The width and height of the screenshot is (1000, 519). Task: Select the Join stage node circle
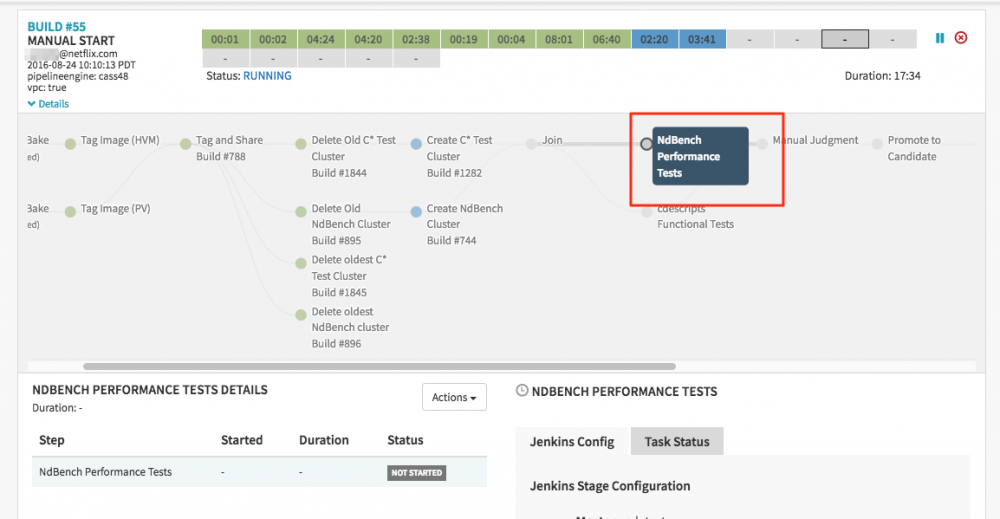click(532, 144)
